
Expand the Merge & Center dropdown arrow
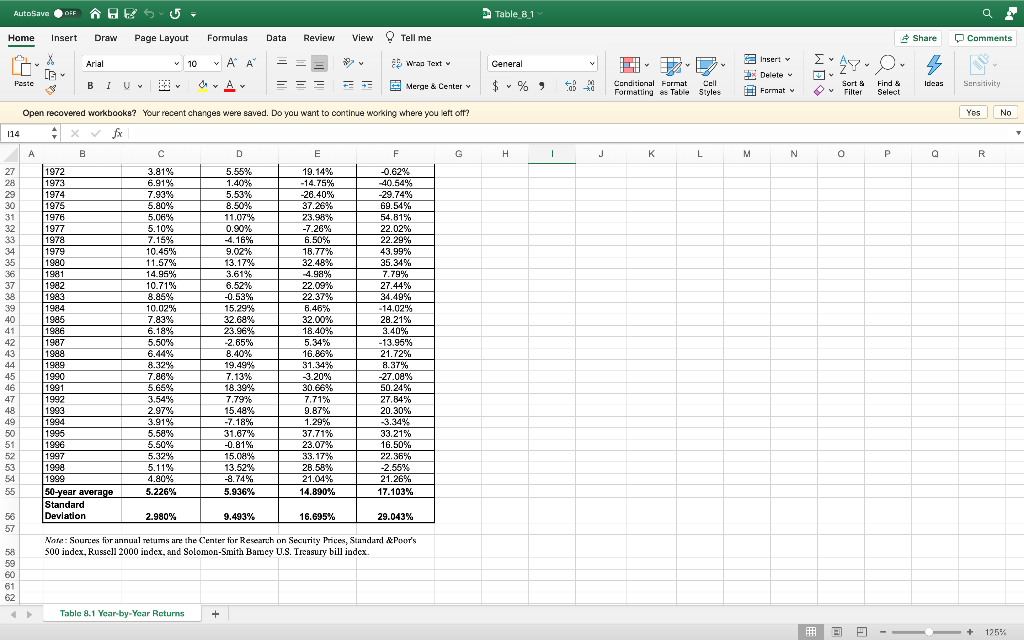468,86
